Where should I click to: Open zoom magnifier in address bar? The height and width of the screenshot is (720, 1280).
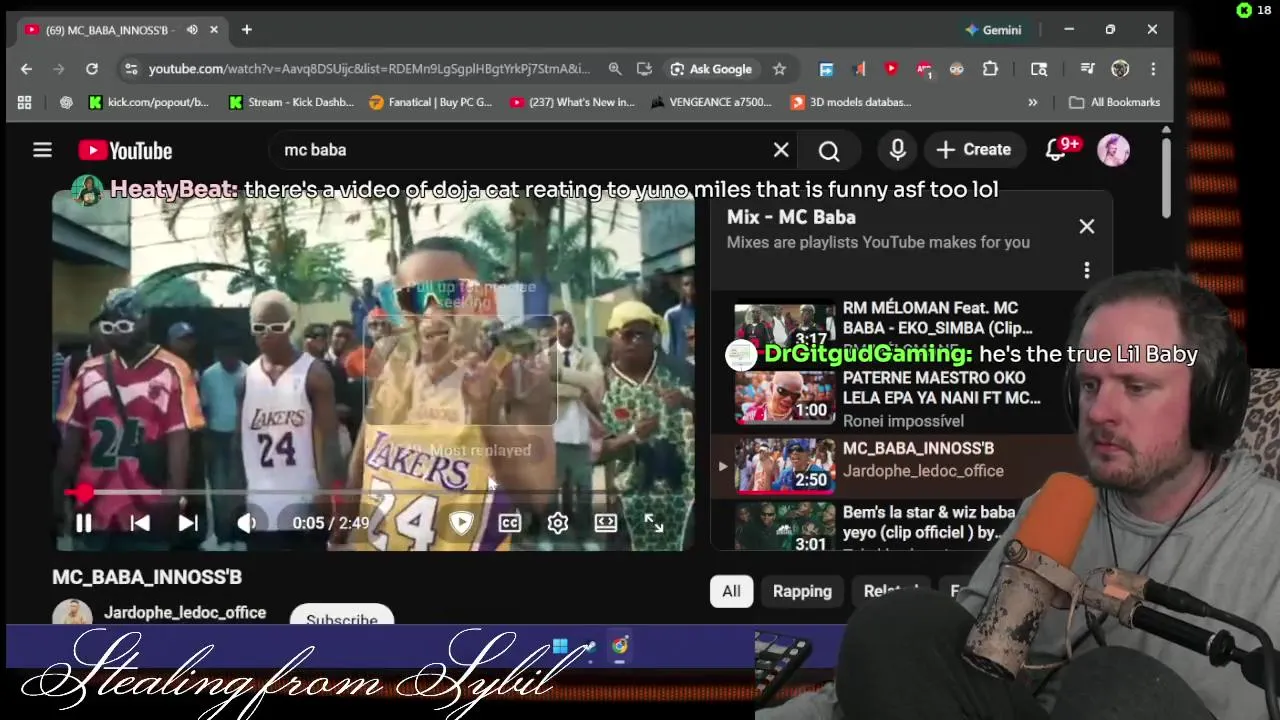click(615, 69)
